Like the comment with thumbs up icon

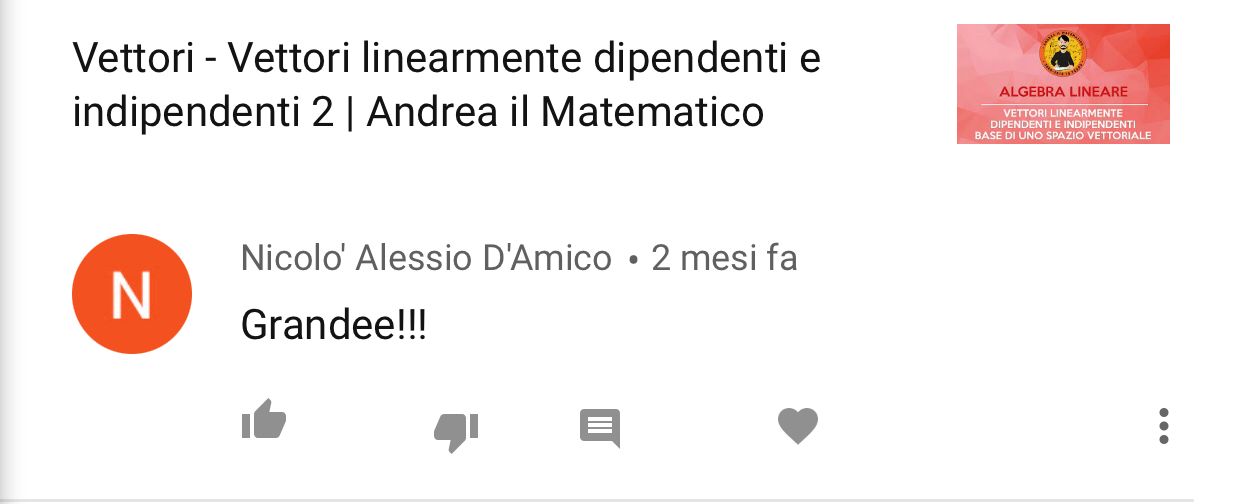pyautogui.click(x=264, y=420)
